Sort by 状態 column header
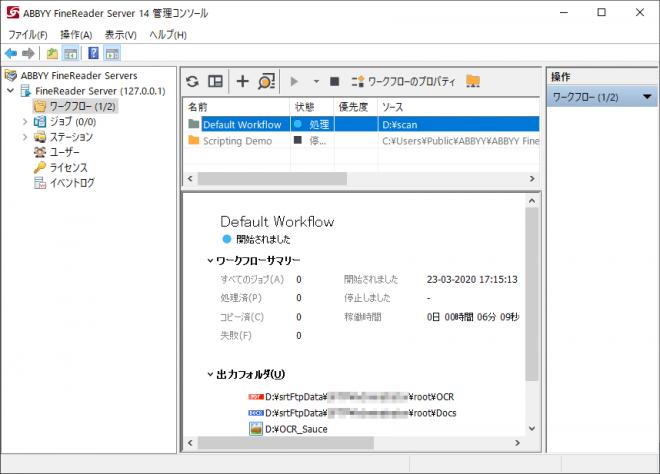This screenshot has width=660, height=474. (312, 107)
